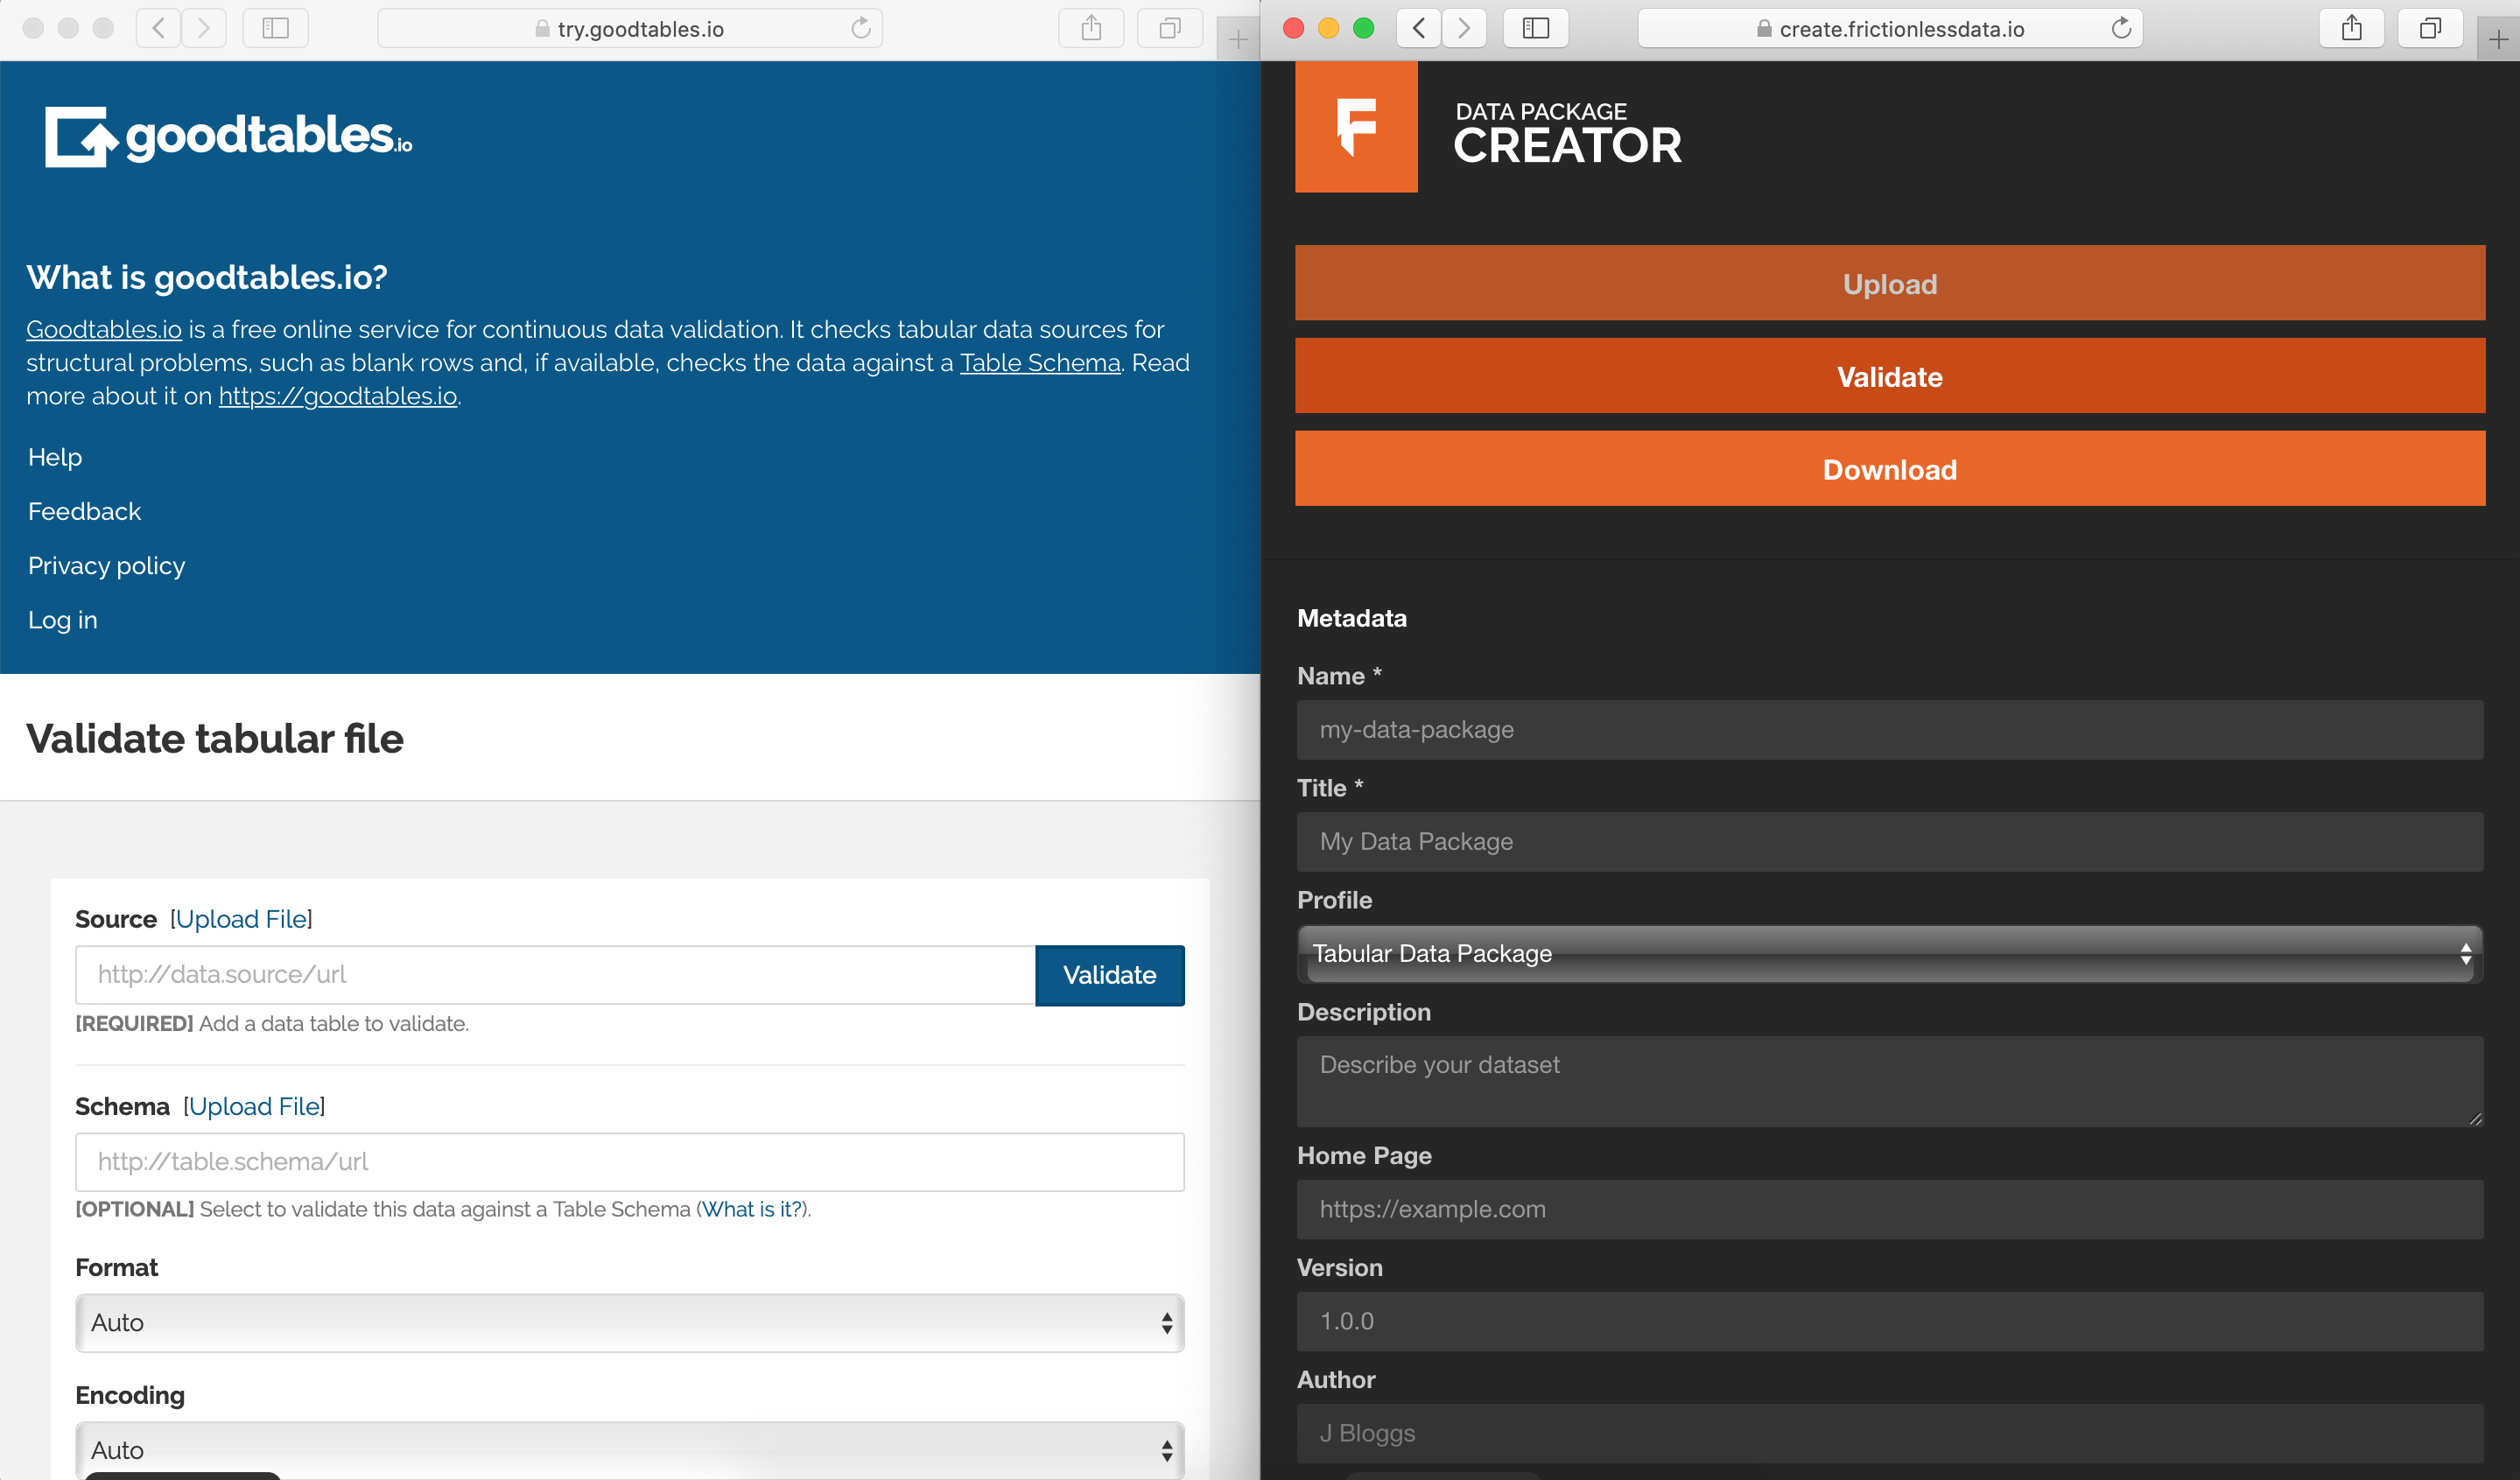Open the Encoding dropdown
Image resolution: width=2520 pixels, height=1480 pixels.
630,1450
